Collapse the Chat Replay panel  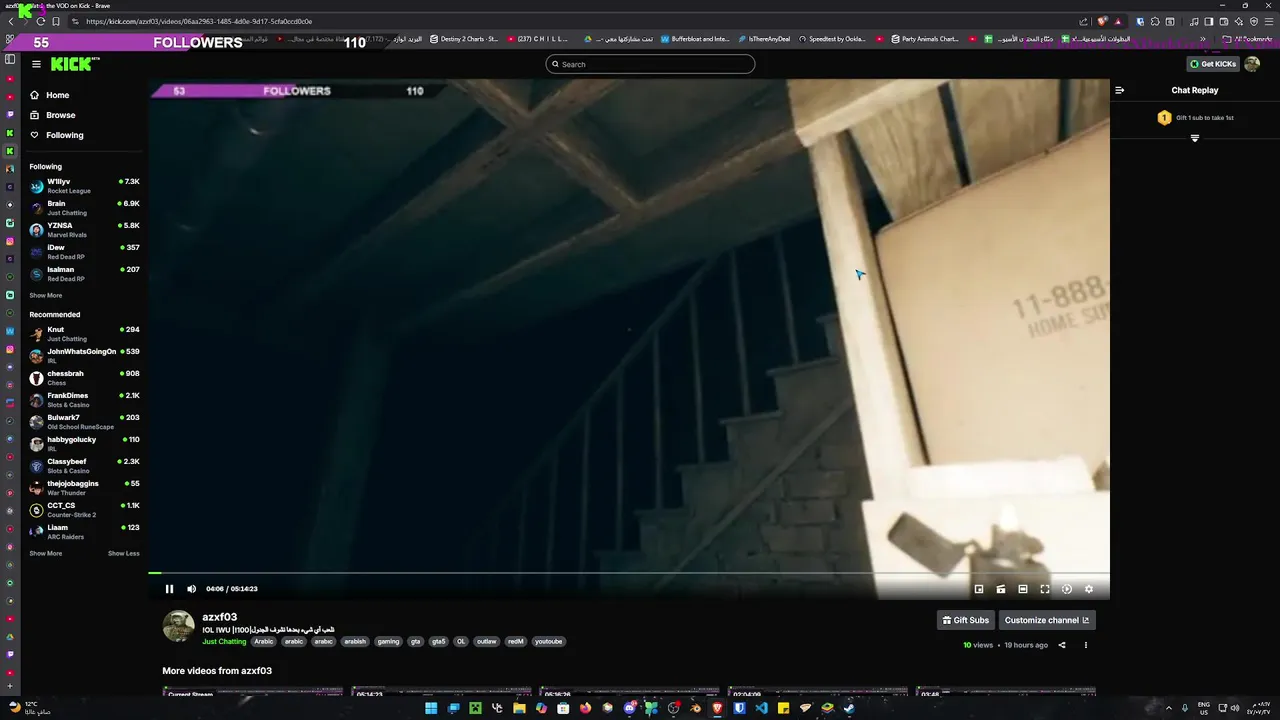[x=1120, y=90]
